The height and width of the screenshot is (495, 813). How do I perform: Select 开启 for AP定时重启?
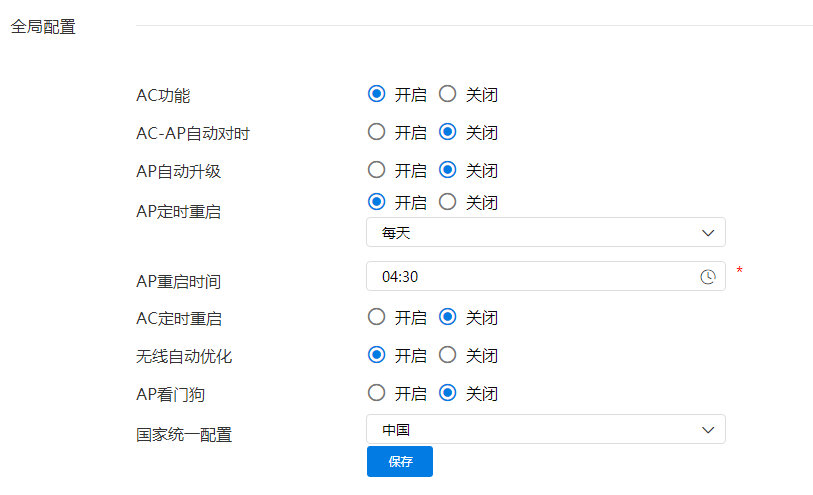tap(377, 201)
